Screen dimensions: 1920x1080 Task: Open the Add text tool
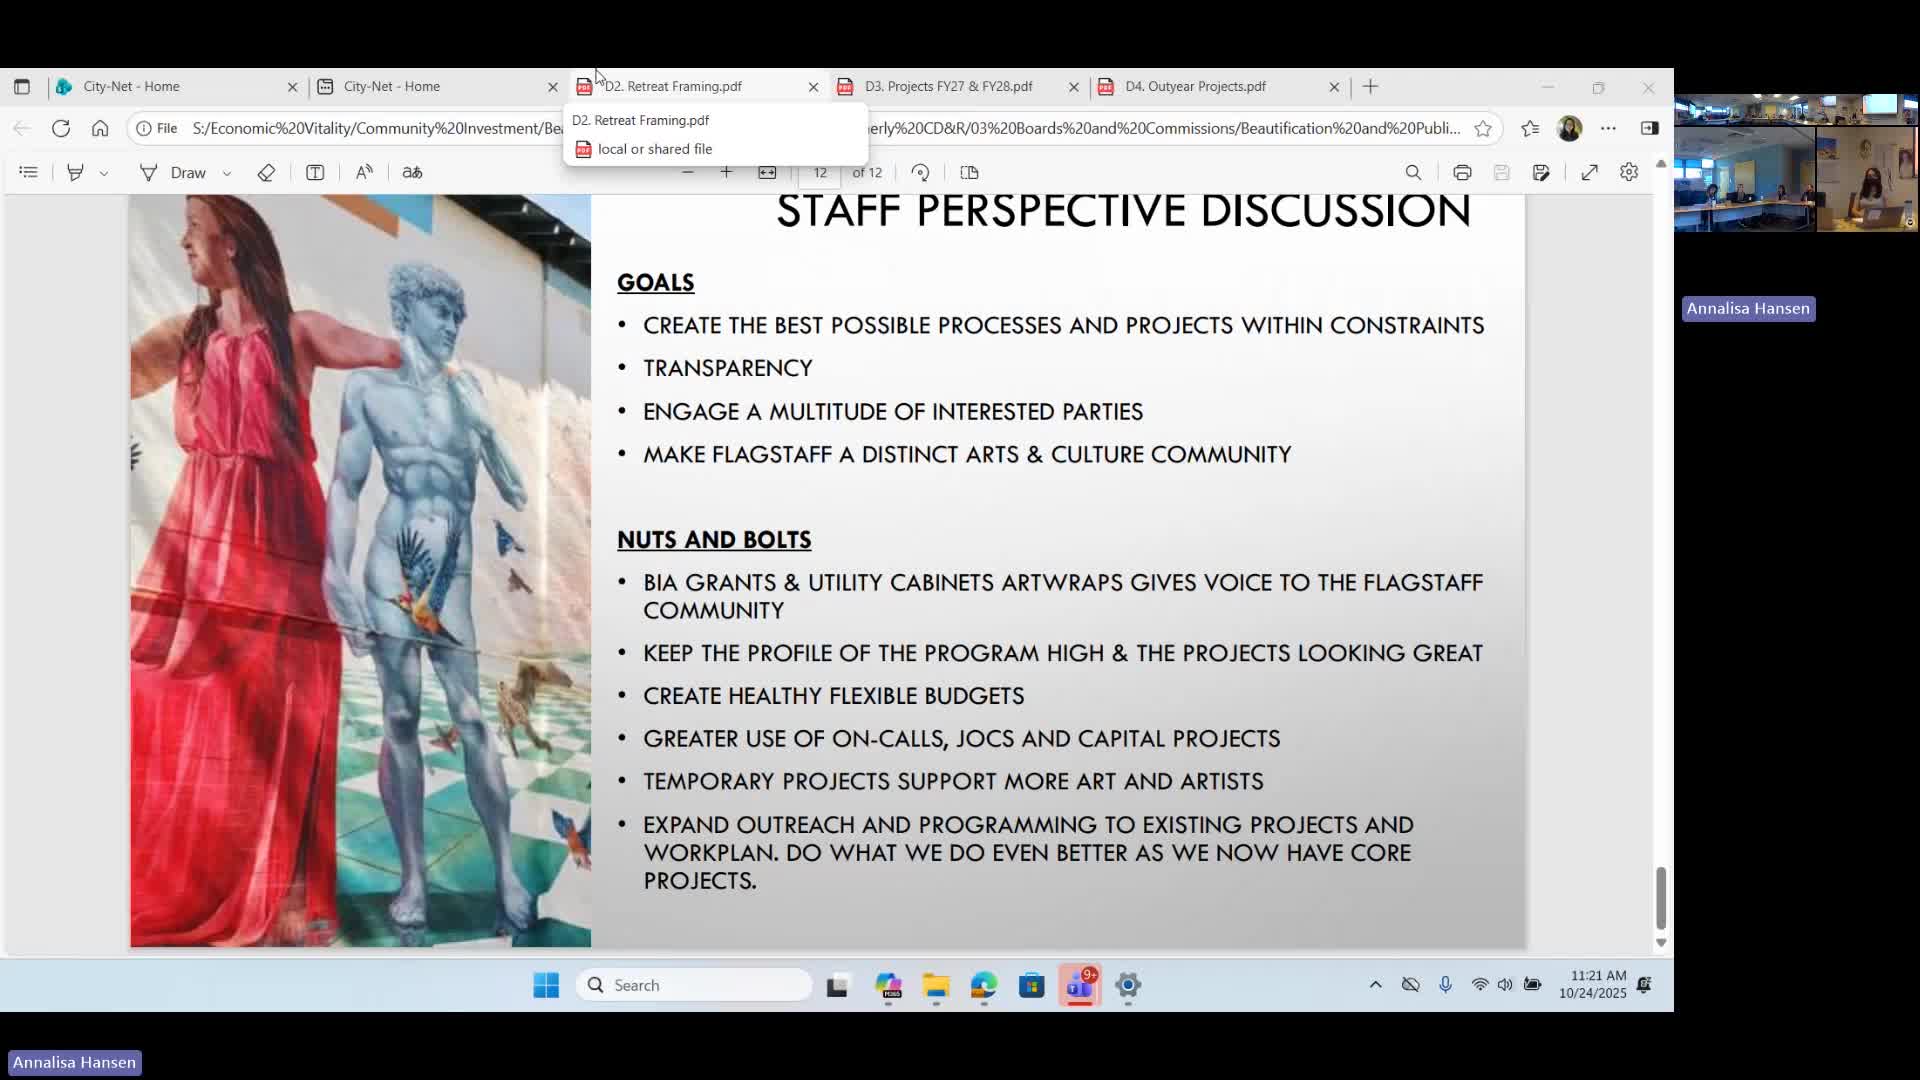click(x=315, y=172)
